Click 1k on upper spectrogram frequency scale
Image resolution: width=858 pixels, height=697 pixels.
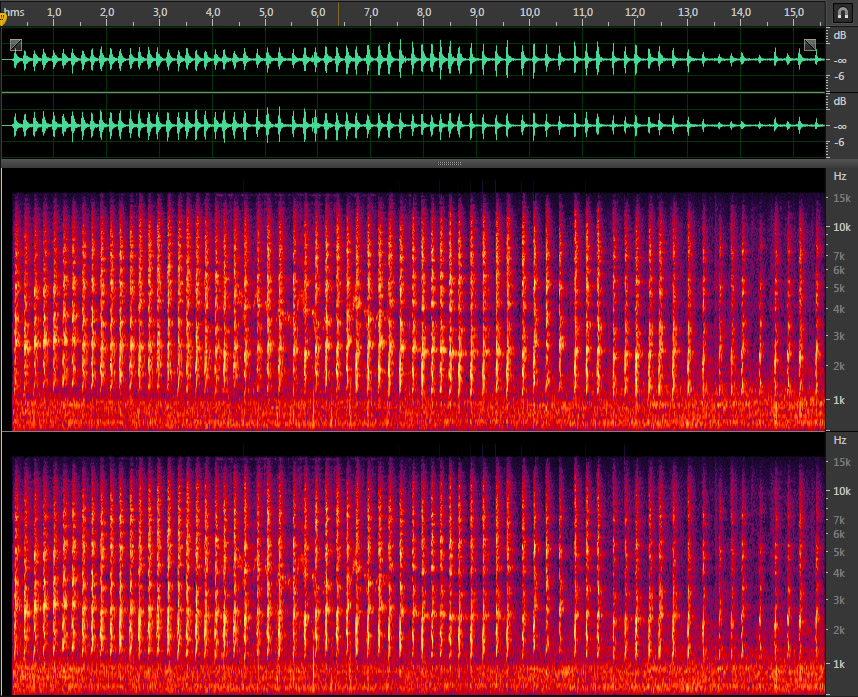click(x=839, y=400)
